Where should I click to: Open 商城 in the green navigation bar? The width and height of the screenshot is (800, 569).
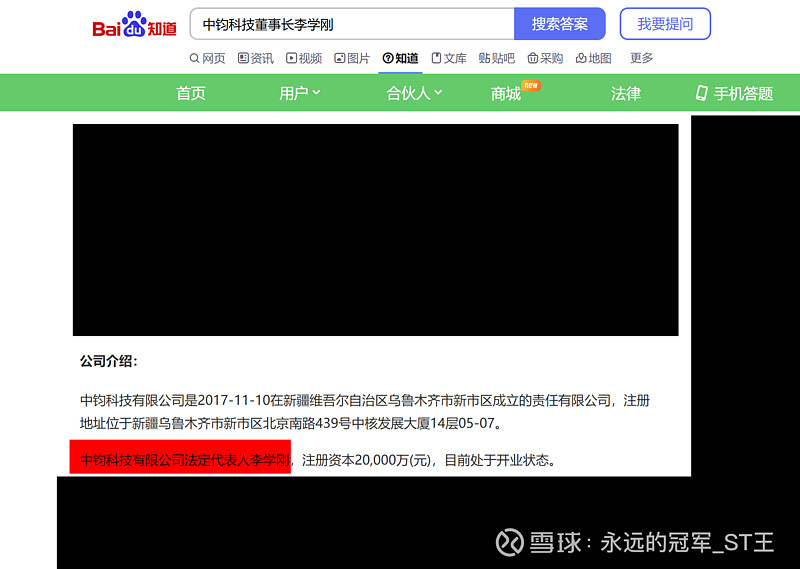[506, 93]
